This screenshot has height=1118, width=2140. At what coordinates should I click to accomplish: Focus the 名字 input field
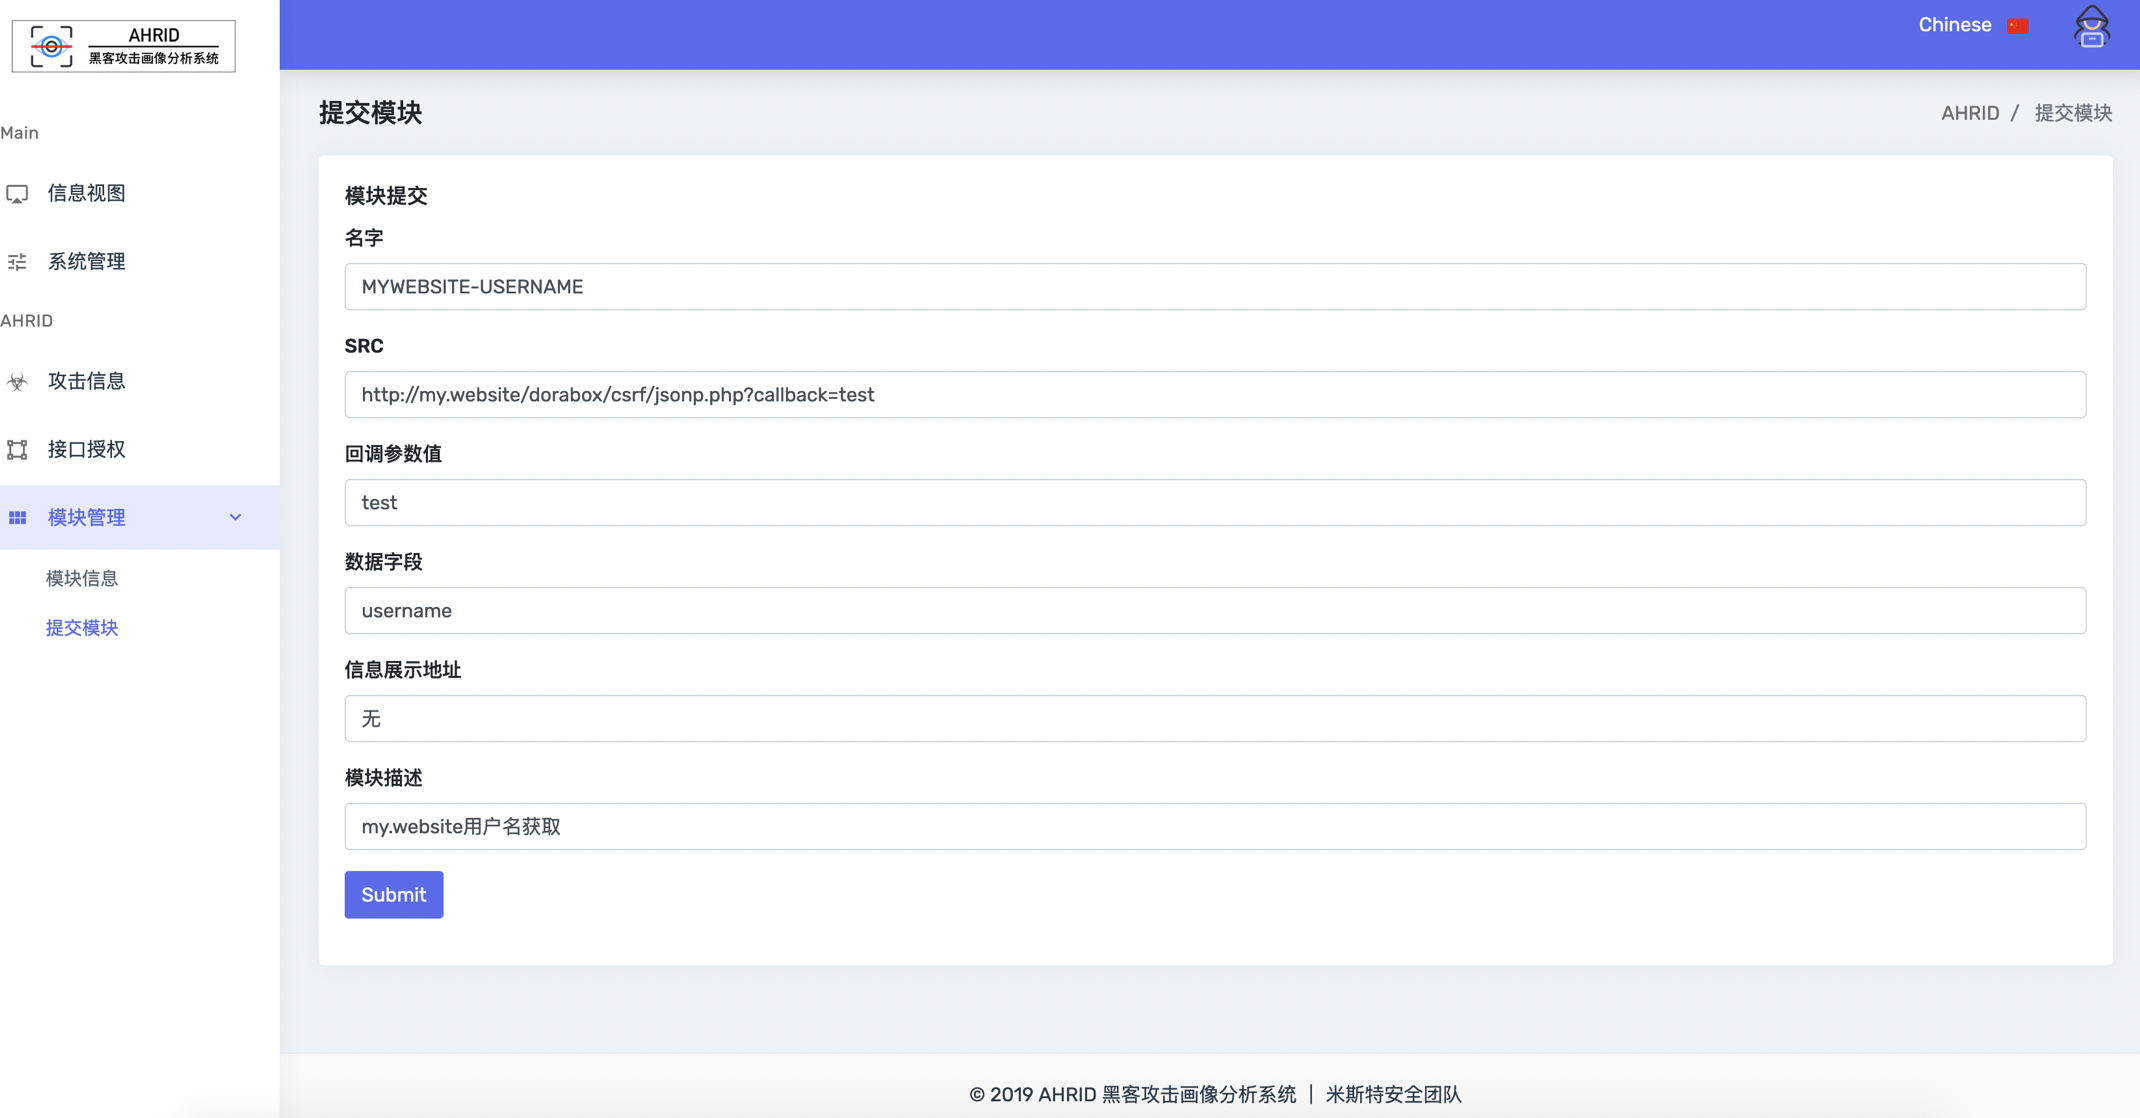click(x=1214, y=287)
